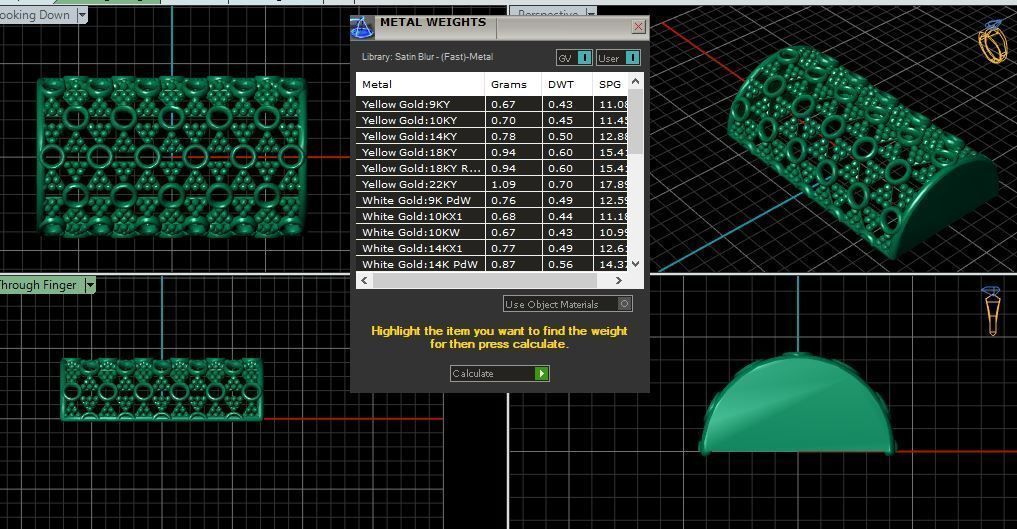This screenshot has width=1017, height=529.
Task: Select the White Gold:10KW row
Action: 492,232
